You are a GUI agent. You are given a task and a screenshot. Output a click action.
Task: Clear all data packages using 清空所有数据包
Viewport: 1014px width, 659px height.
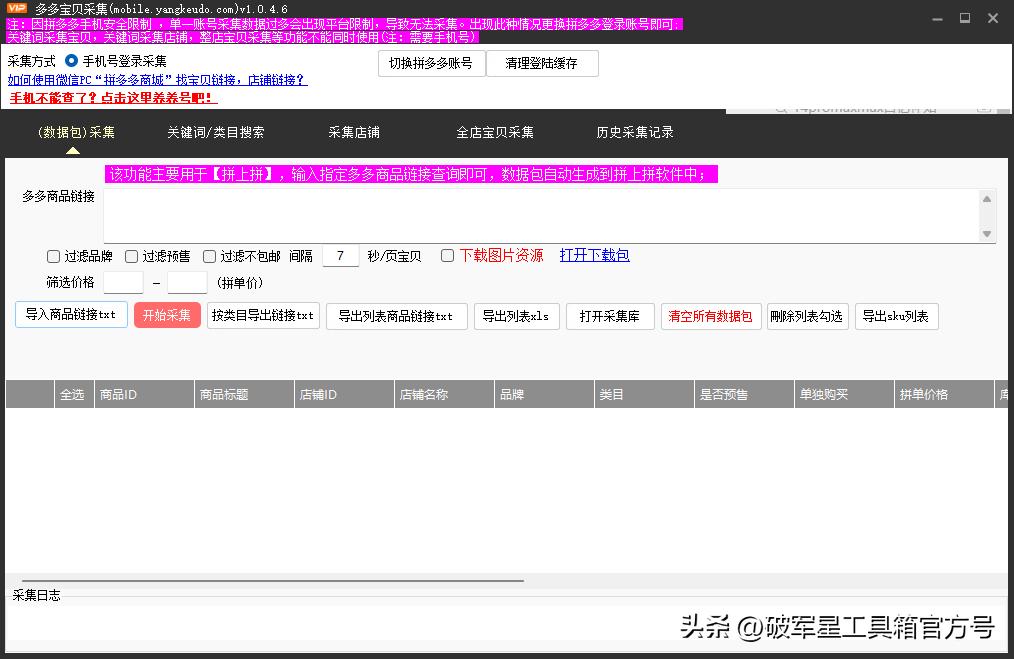pos(711,315)
